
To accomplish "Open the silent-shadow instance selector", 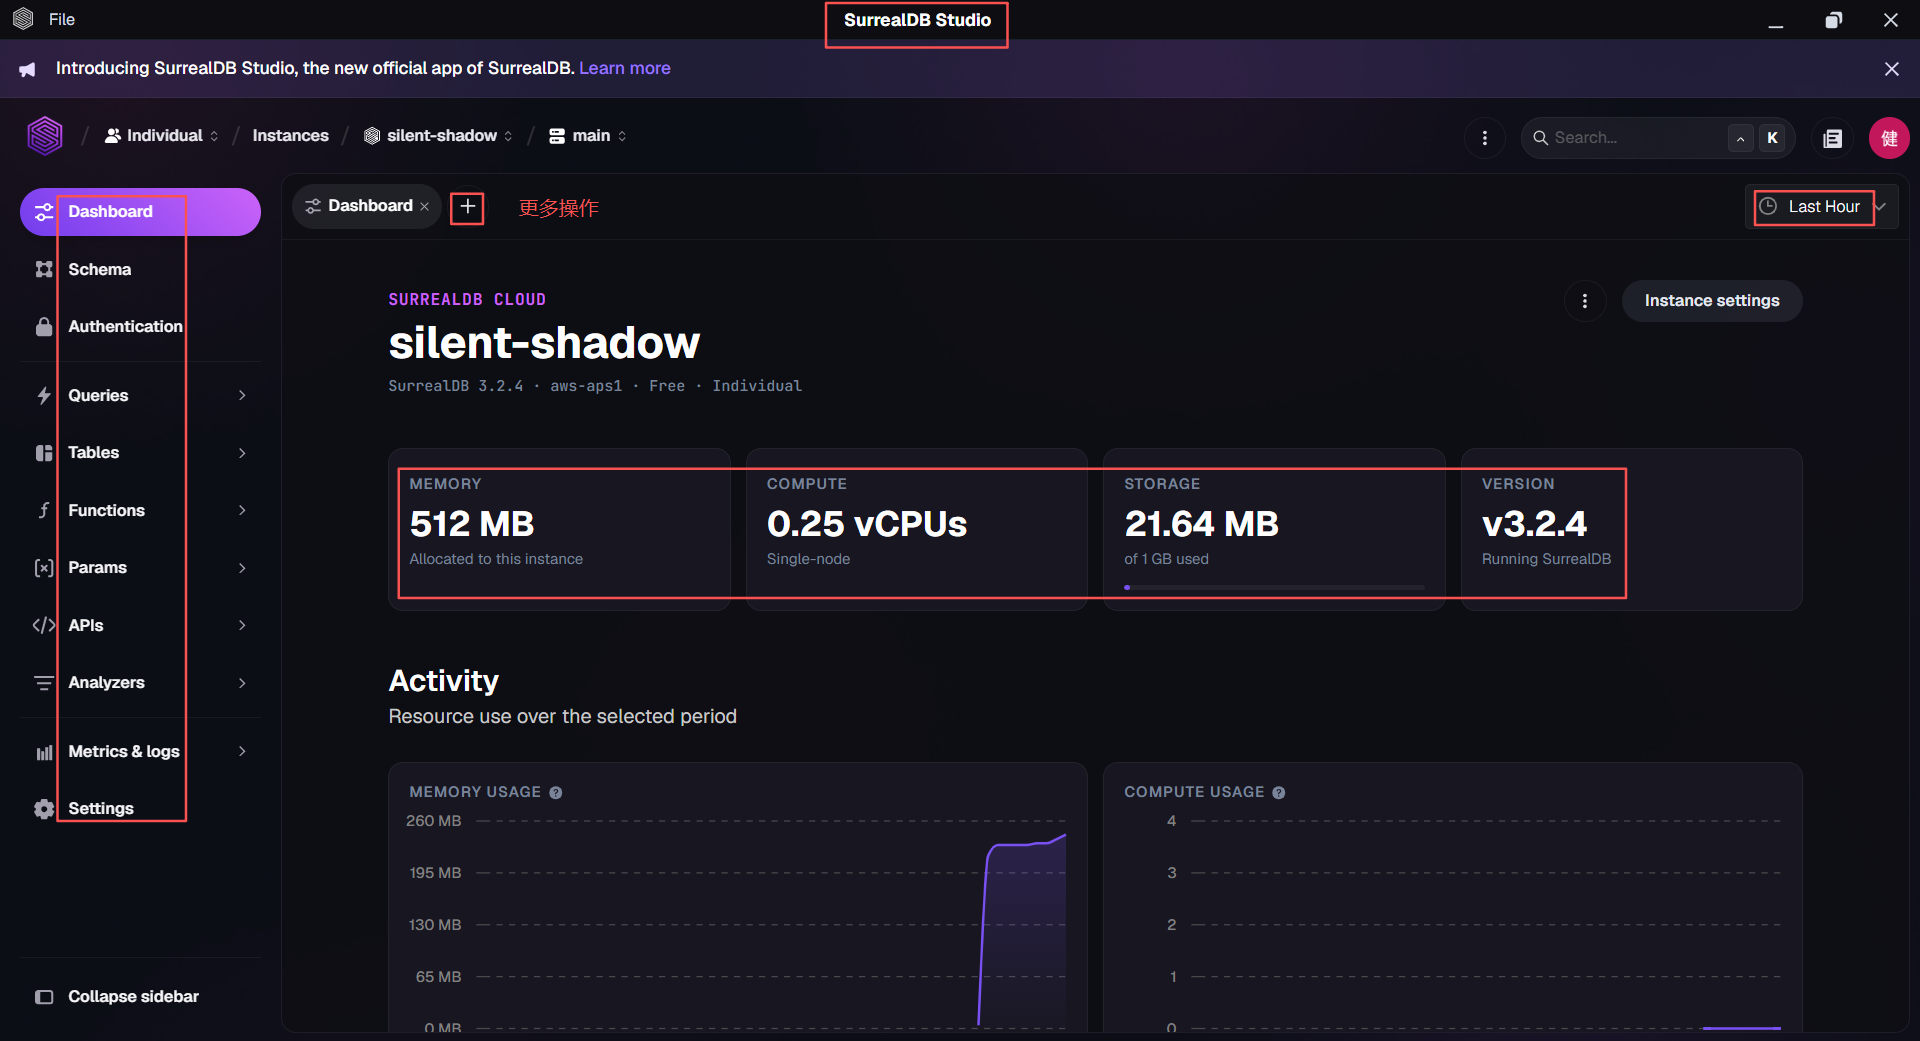I will pyautogui.click(x=439, y=136).
